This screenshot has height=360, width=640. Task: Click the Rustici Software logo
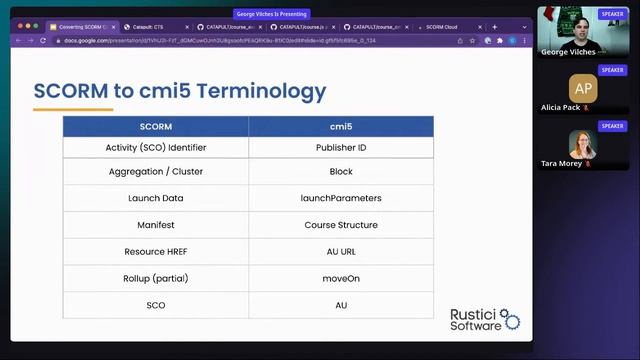485,319
